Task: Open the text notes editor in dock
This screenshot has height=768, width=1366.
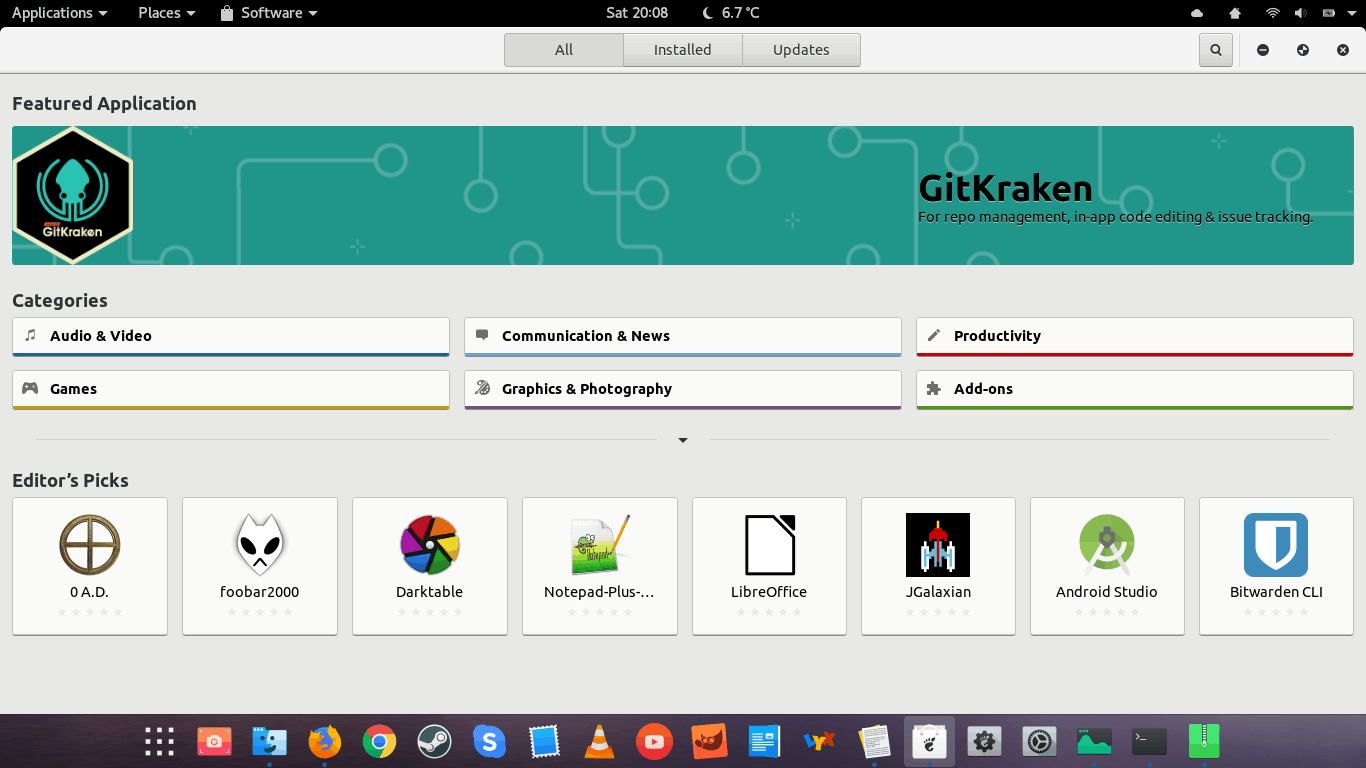Action: click(874, 741)
